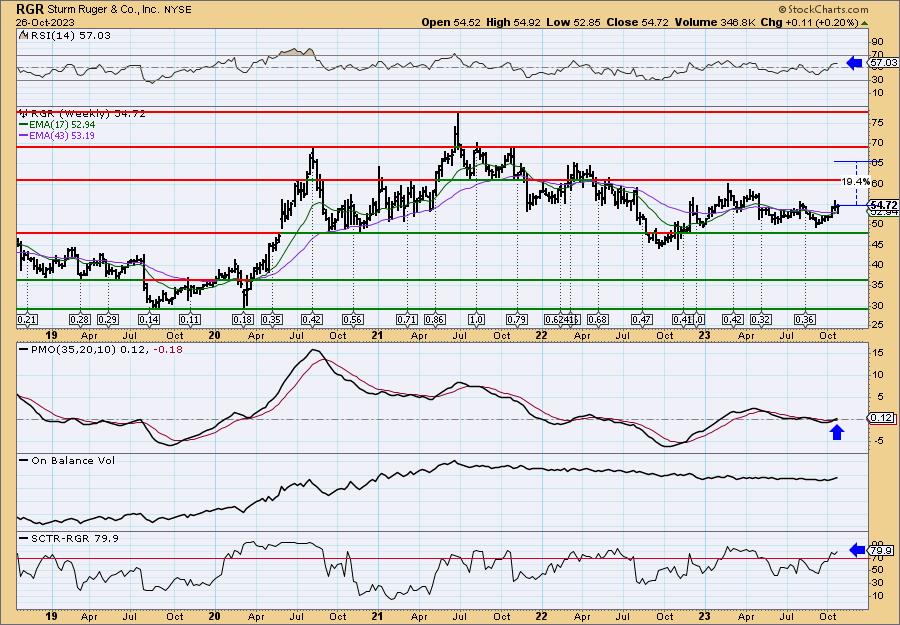Click the Sturm Ruger & Co., Inc. name

click(x=102, y=10)
